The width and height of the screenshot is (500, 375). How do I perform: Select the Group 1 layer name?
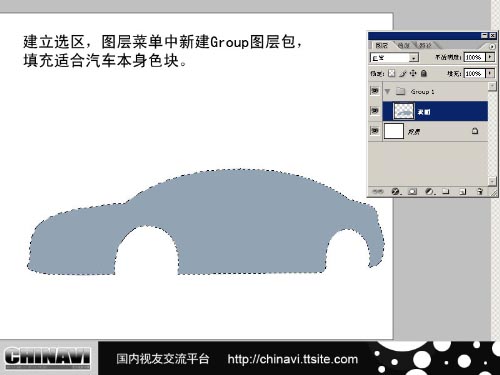(422, 91)
